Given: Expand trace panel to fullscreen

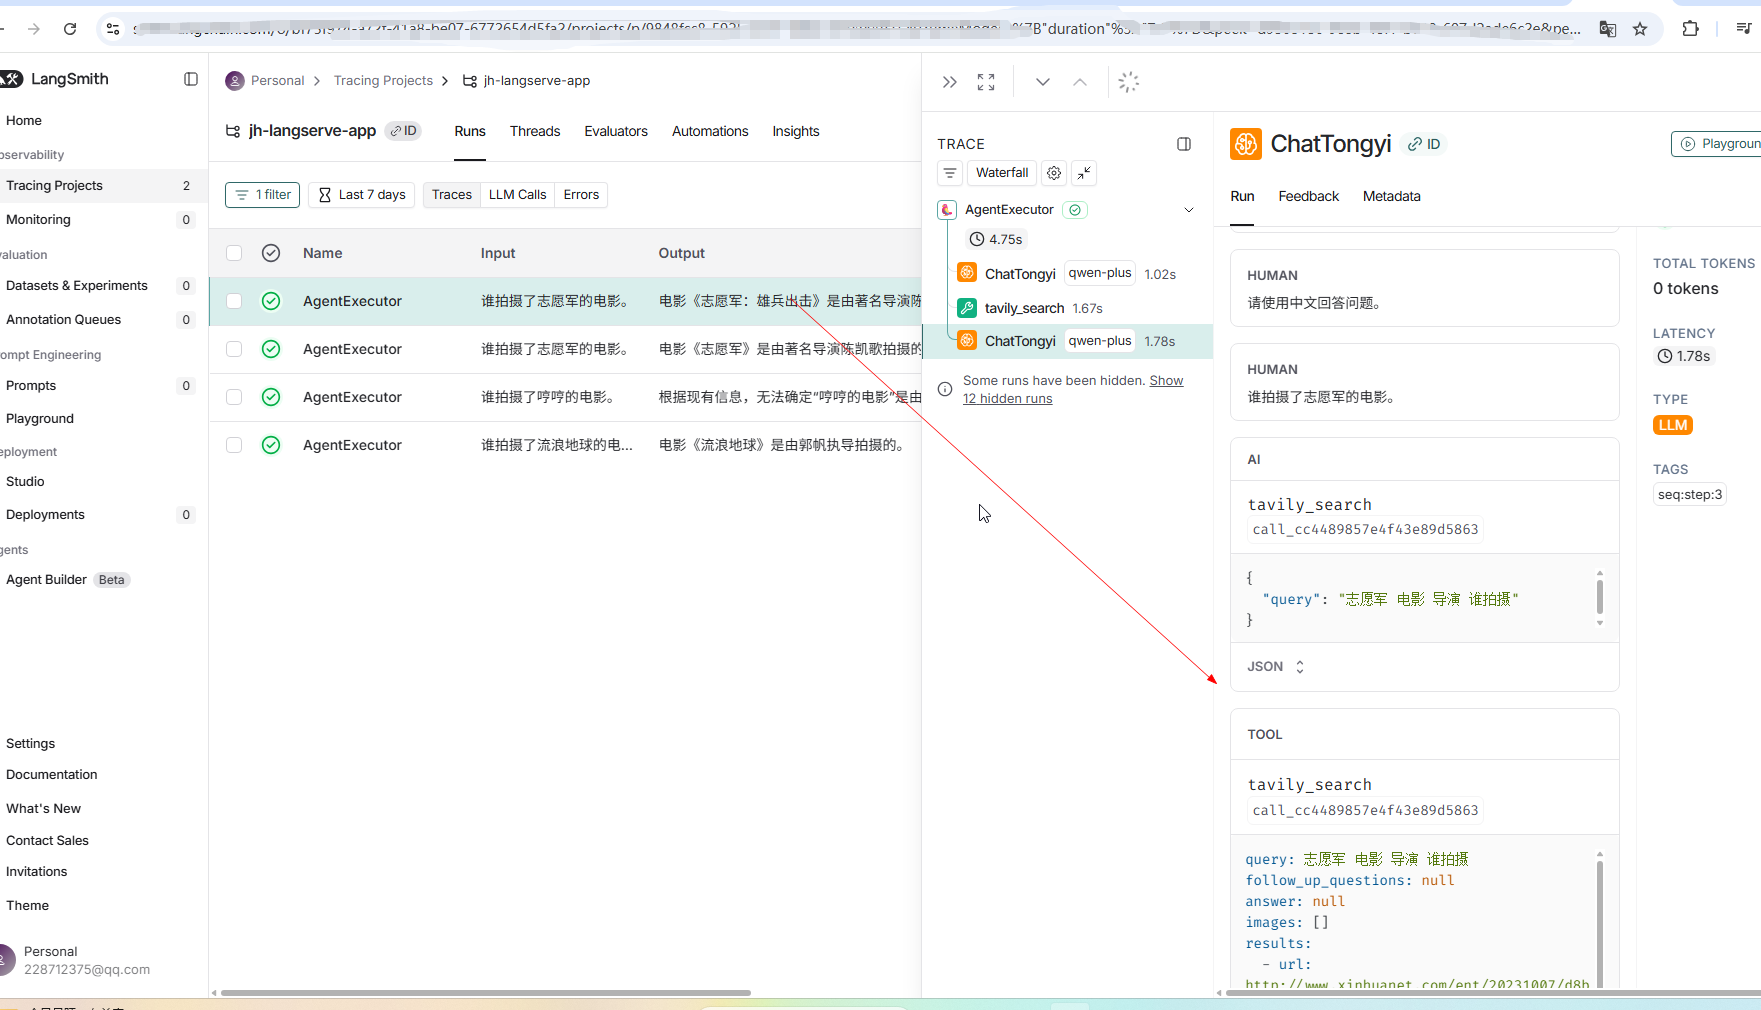Looking at the screenshot, I should click(x=986, y=82).
